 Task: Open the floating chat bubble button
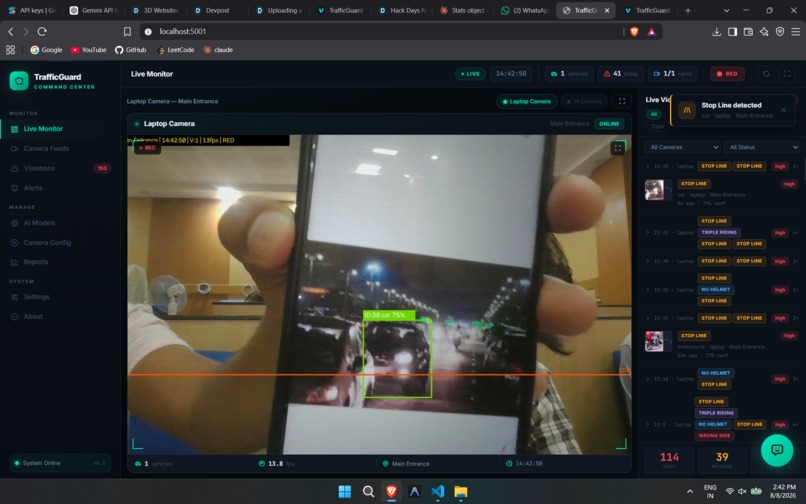(x=777, y=450)
